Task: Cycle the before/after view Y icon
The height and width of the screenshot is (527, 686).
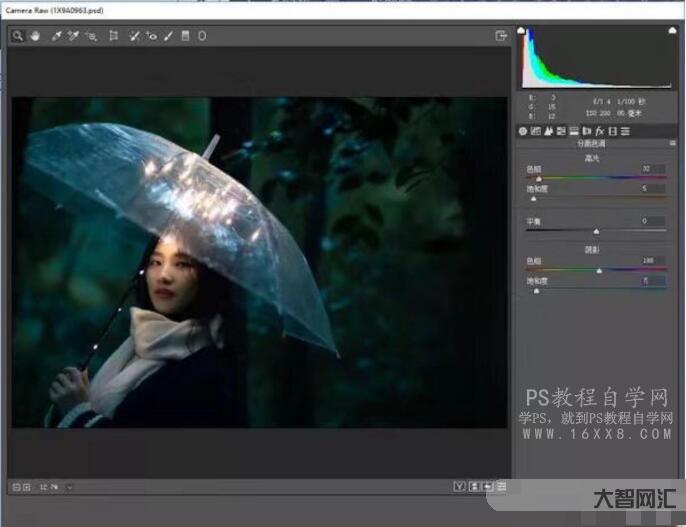Action: pos(459,486)
